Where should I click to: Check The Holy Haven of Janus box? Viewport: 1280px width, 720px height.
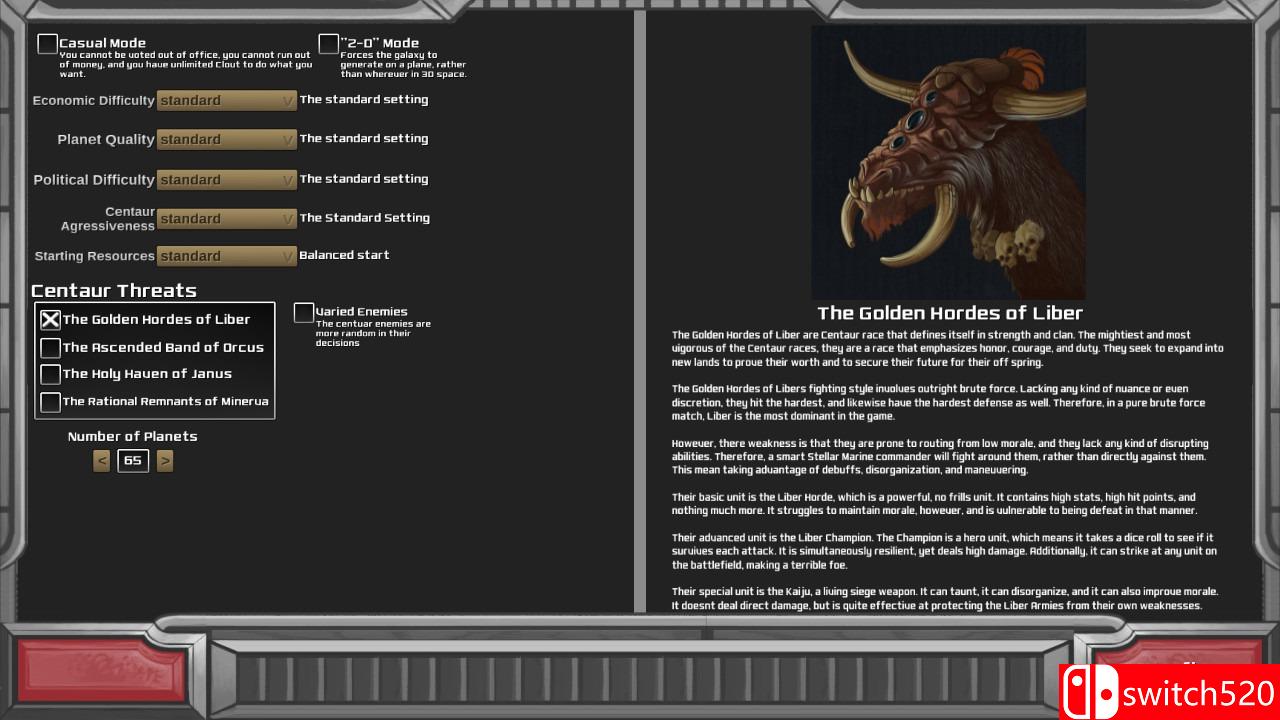50,374
